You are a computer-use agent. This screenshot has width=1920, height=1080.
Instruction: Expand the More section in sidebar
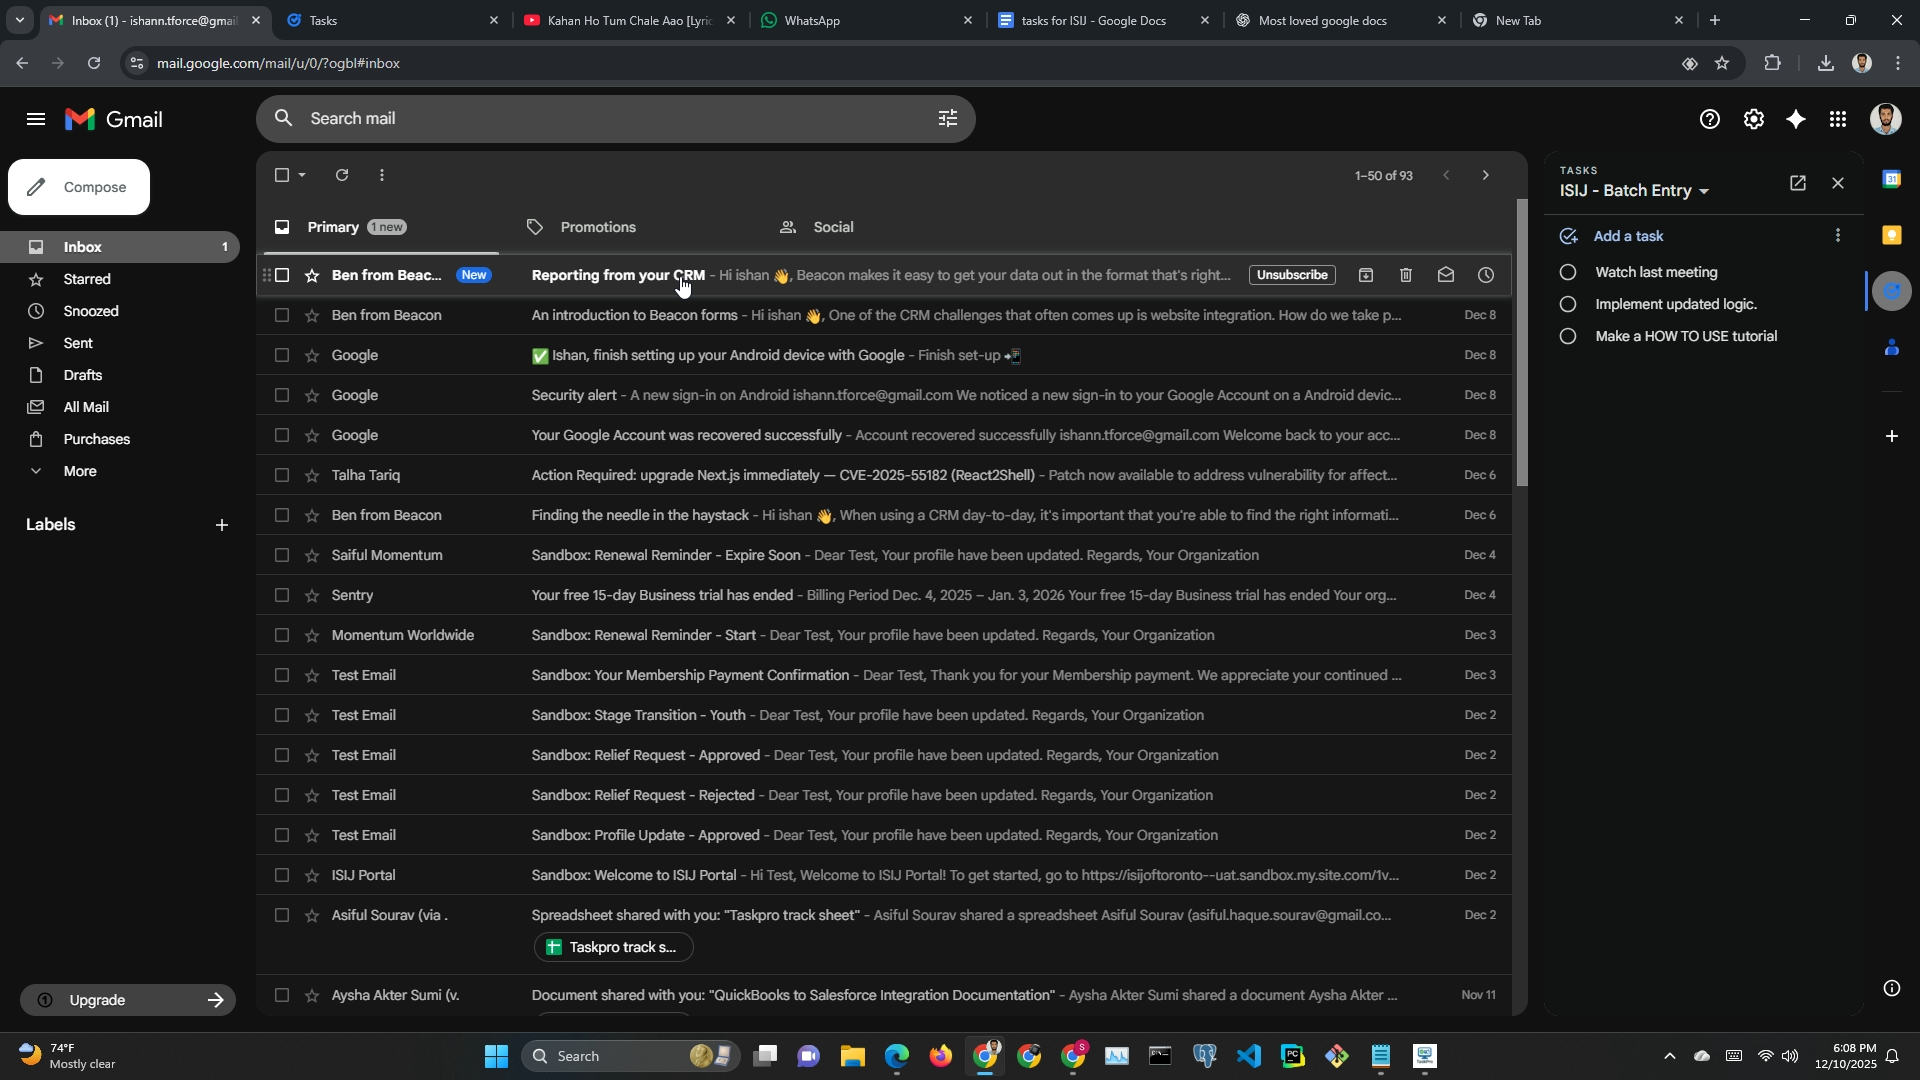80,471
